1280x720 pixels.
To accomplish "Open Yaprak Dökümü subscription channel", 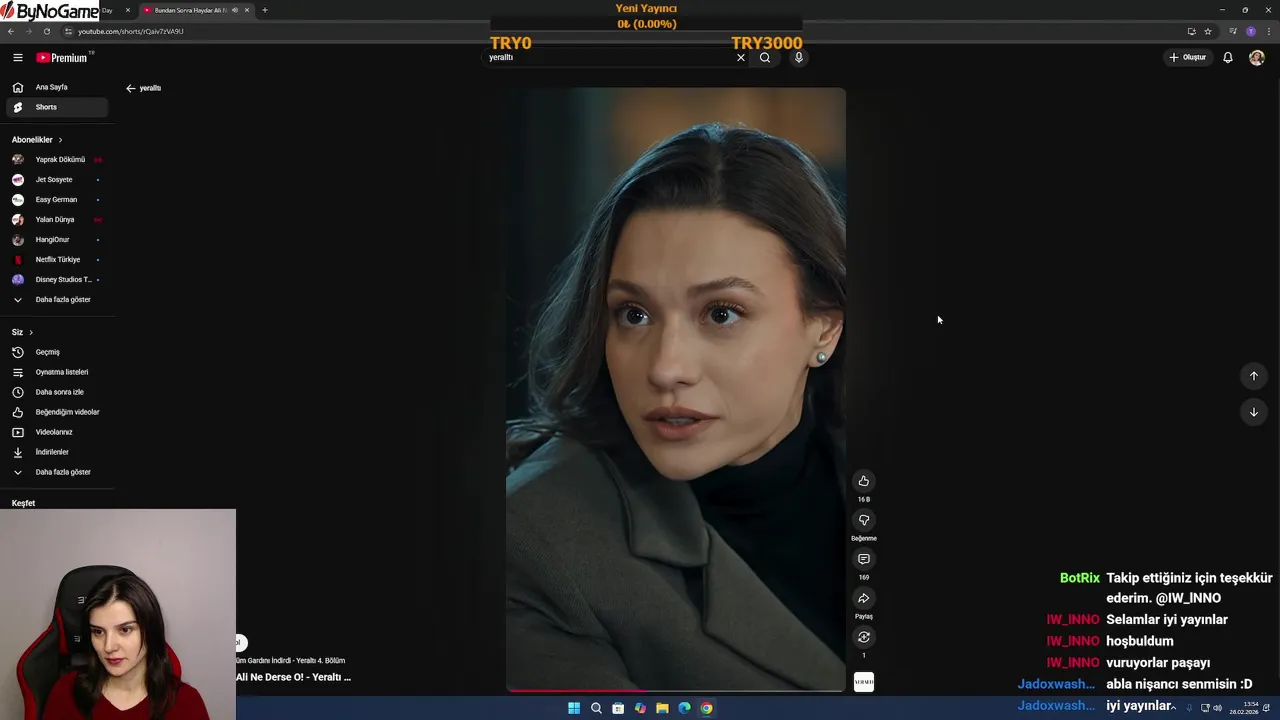I will click(57, 159).
